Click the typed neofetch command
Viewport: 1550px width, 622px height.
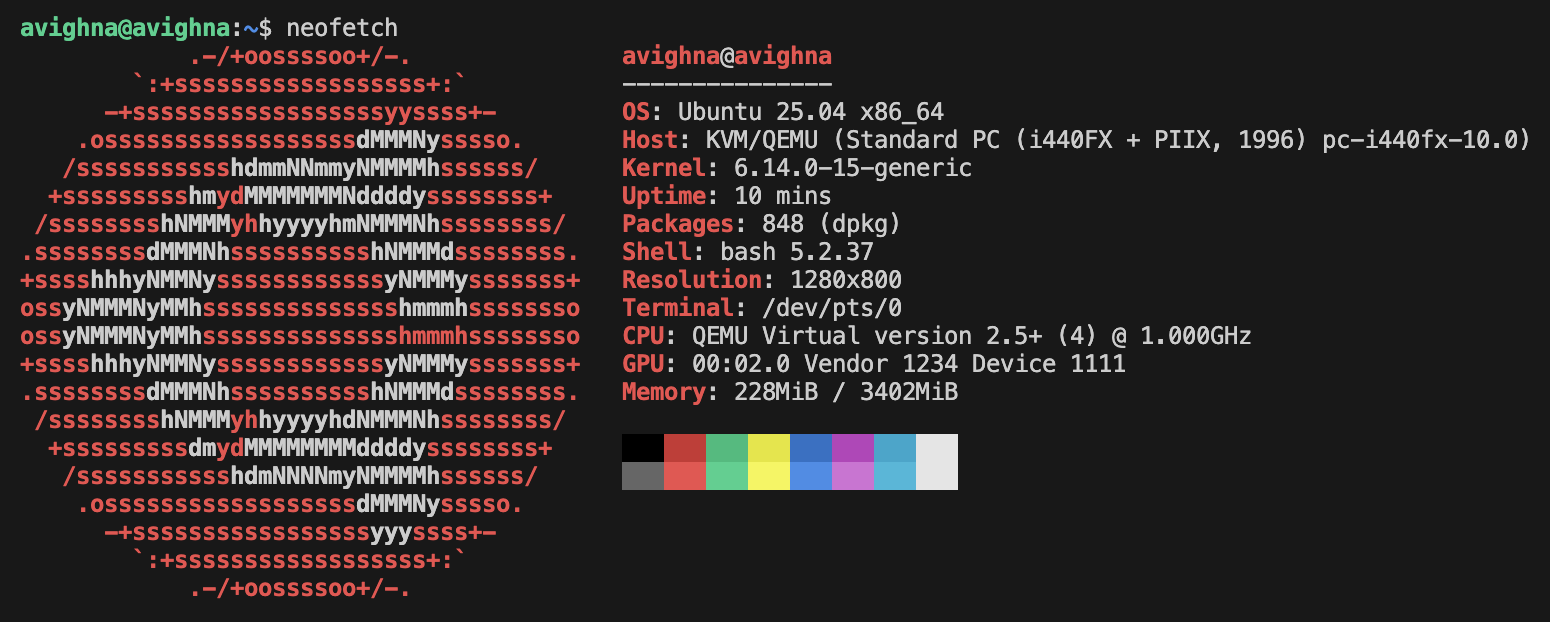(328, 28)
